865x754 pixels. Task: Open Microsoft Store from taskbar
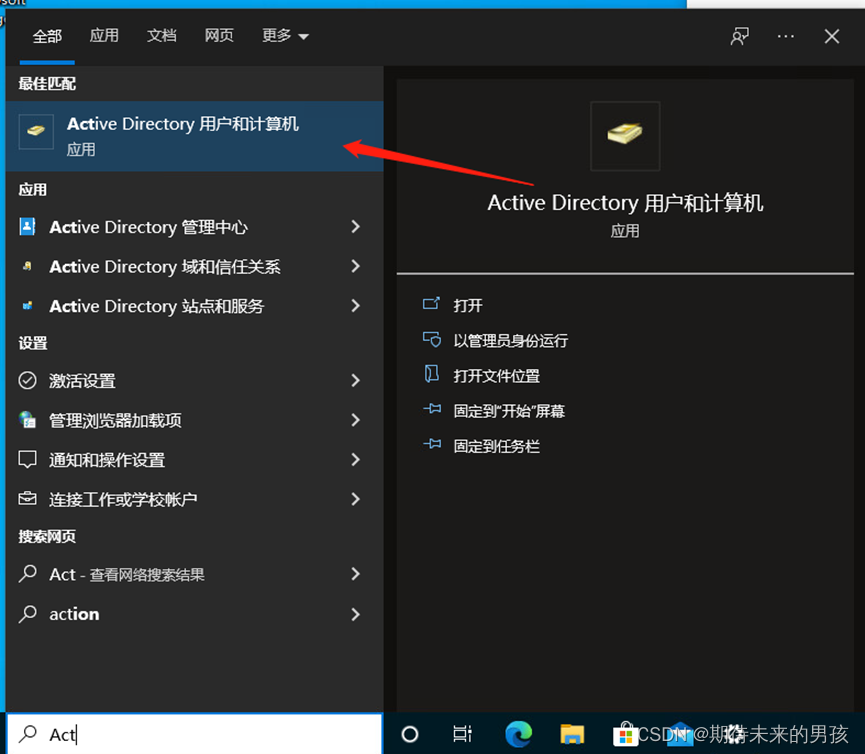tap(626, 734)
